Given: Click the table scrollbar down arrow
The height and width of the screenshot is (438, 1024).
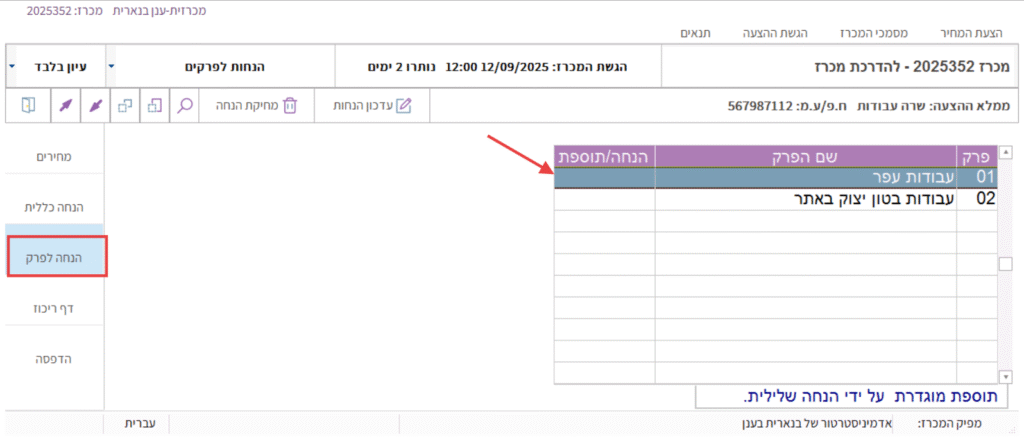Looking at the screenshot, I should [x=1006, y=376].
